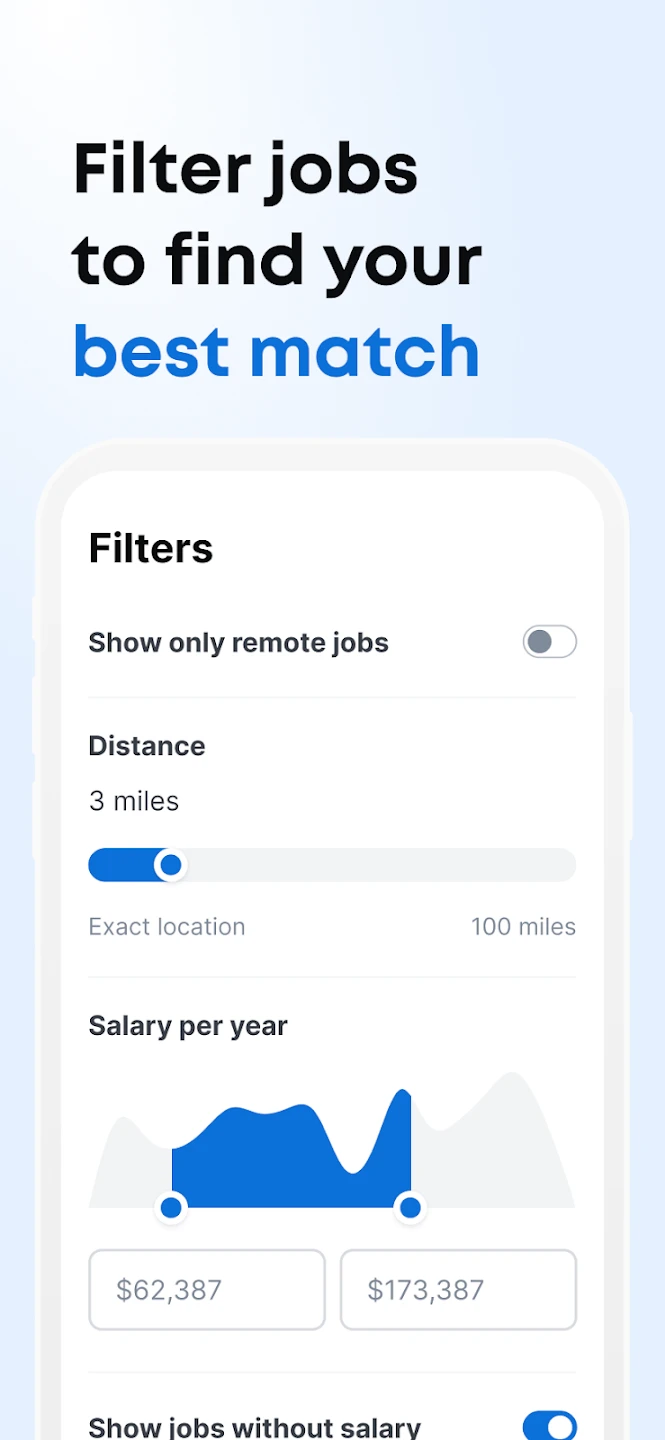Focus the $62,387 minimum salary field
The height and width of the screenshot is (1440, 665).
click(207, 1290)
